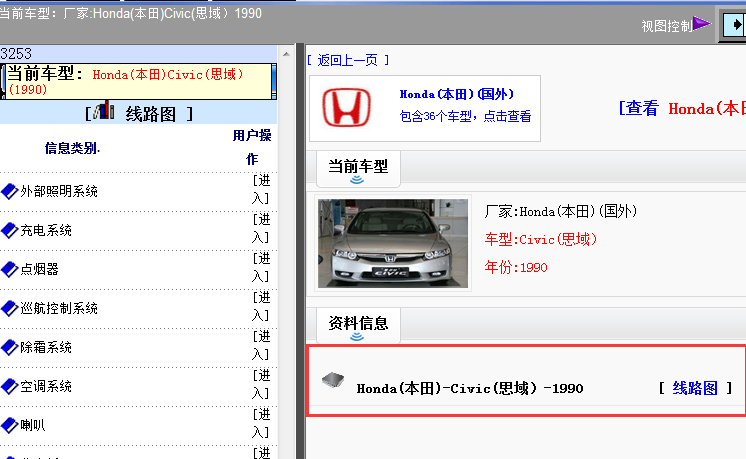Click 返回上一页 link
The height and width of the screenshot is (459, 746).
348,60
